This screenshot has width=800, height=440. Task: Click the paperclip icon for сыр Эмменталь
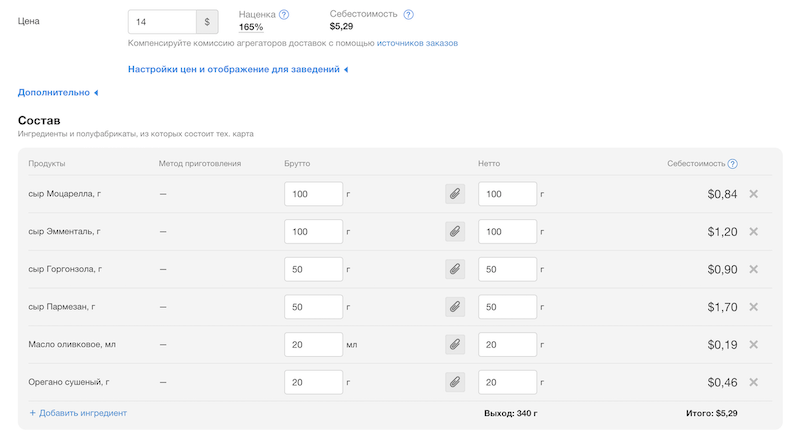[x=455, y=232]
